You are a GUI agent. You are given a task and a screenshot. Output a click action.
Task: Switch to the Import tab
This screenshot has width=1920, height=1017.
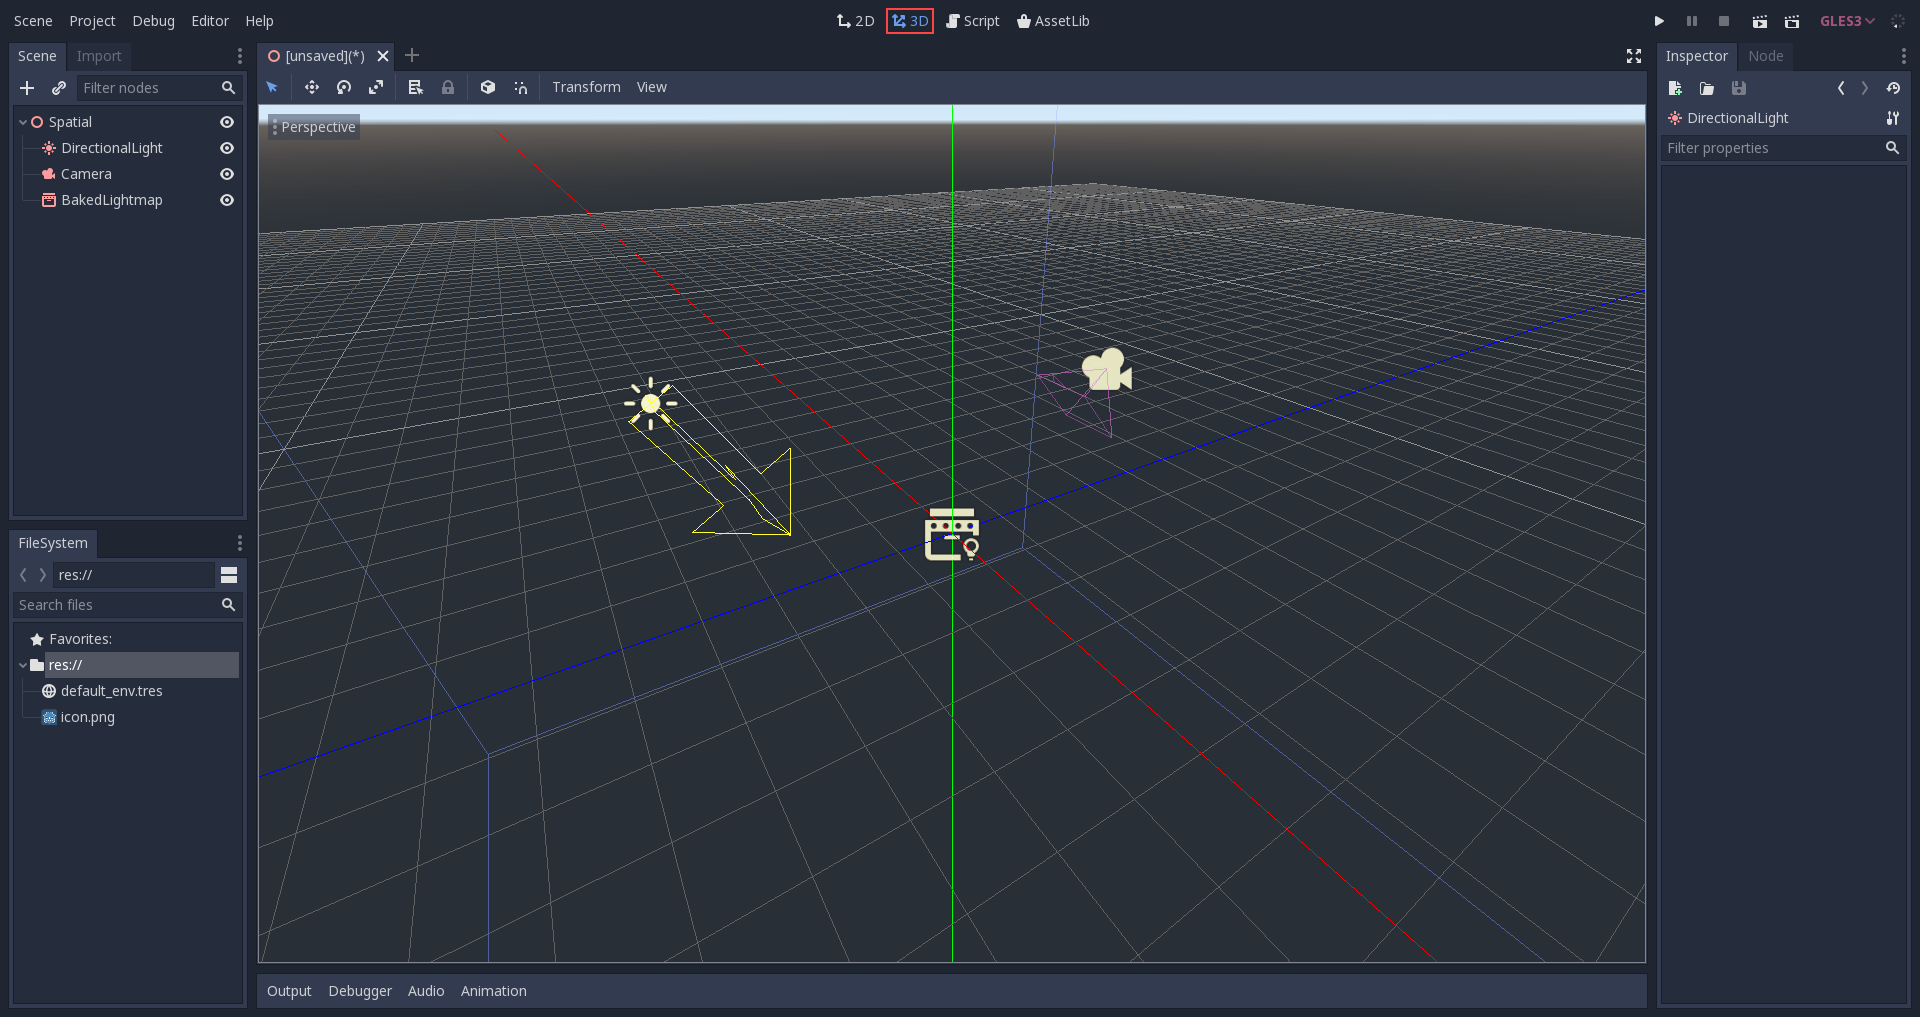pos(99,56)
